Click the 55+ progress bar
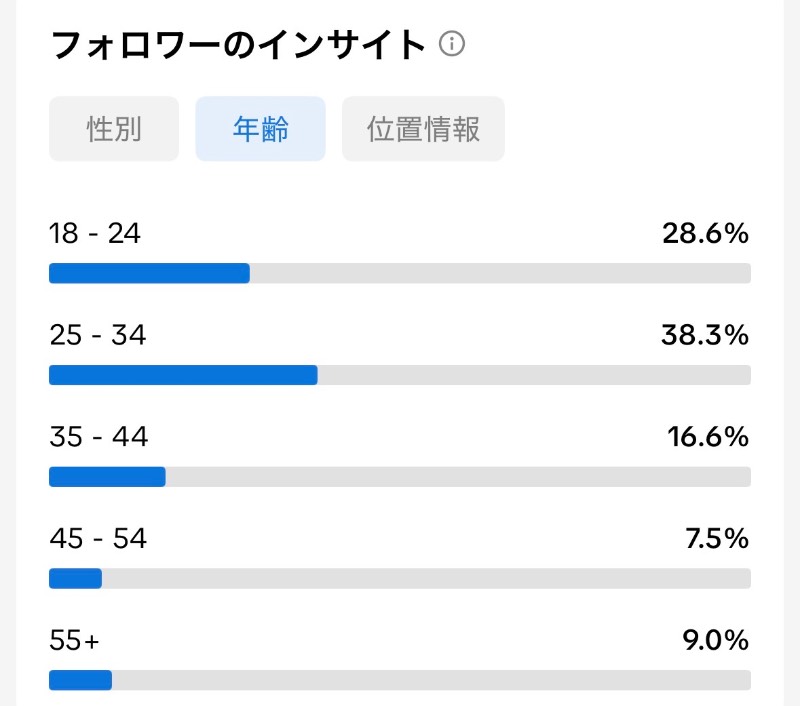Viewport: 800px width, 706px height. (x=399, y=680)
